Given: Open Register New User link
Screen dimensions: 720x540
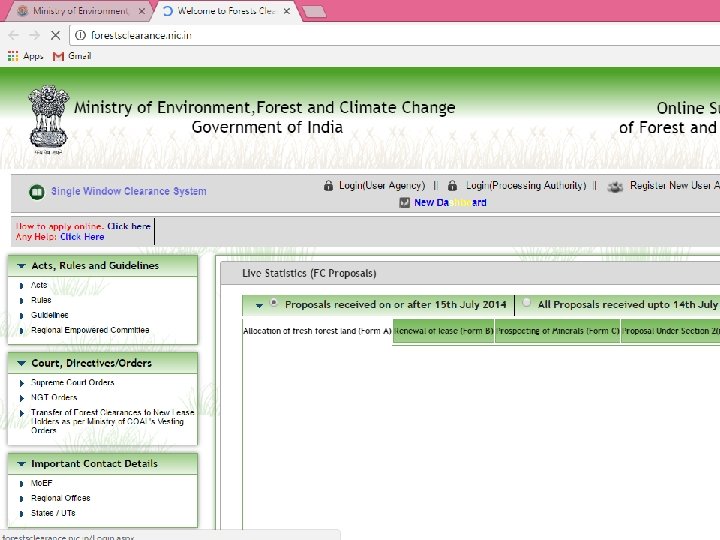Looking at the screenshot, I should pyautogui.click(x=675, y=186).
